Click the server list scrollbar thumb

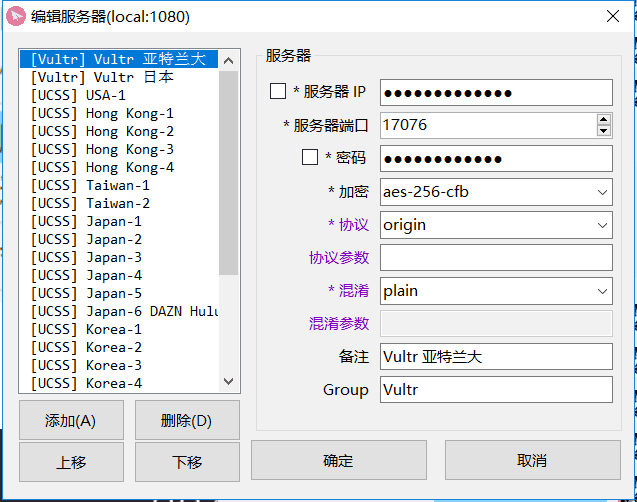coord(228,173)
